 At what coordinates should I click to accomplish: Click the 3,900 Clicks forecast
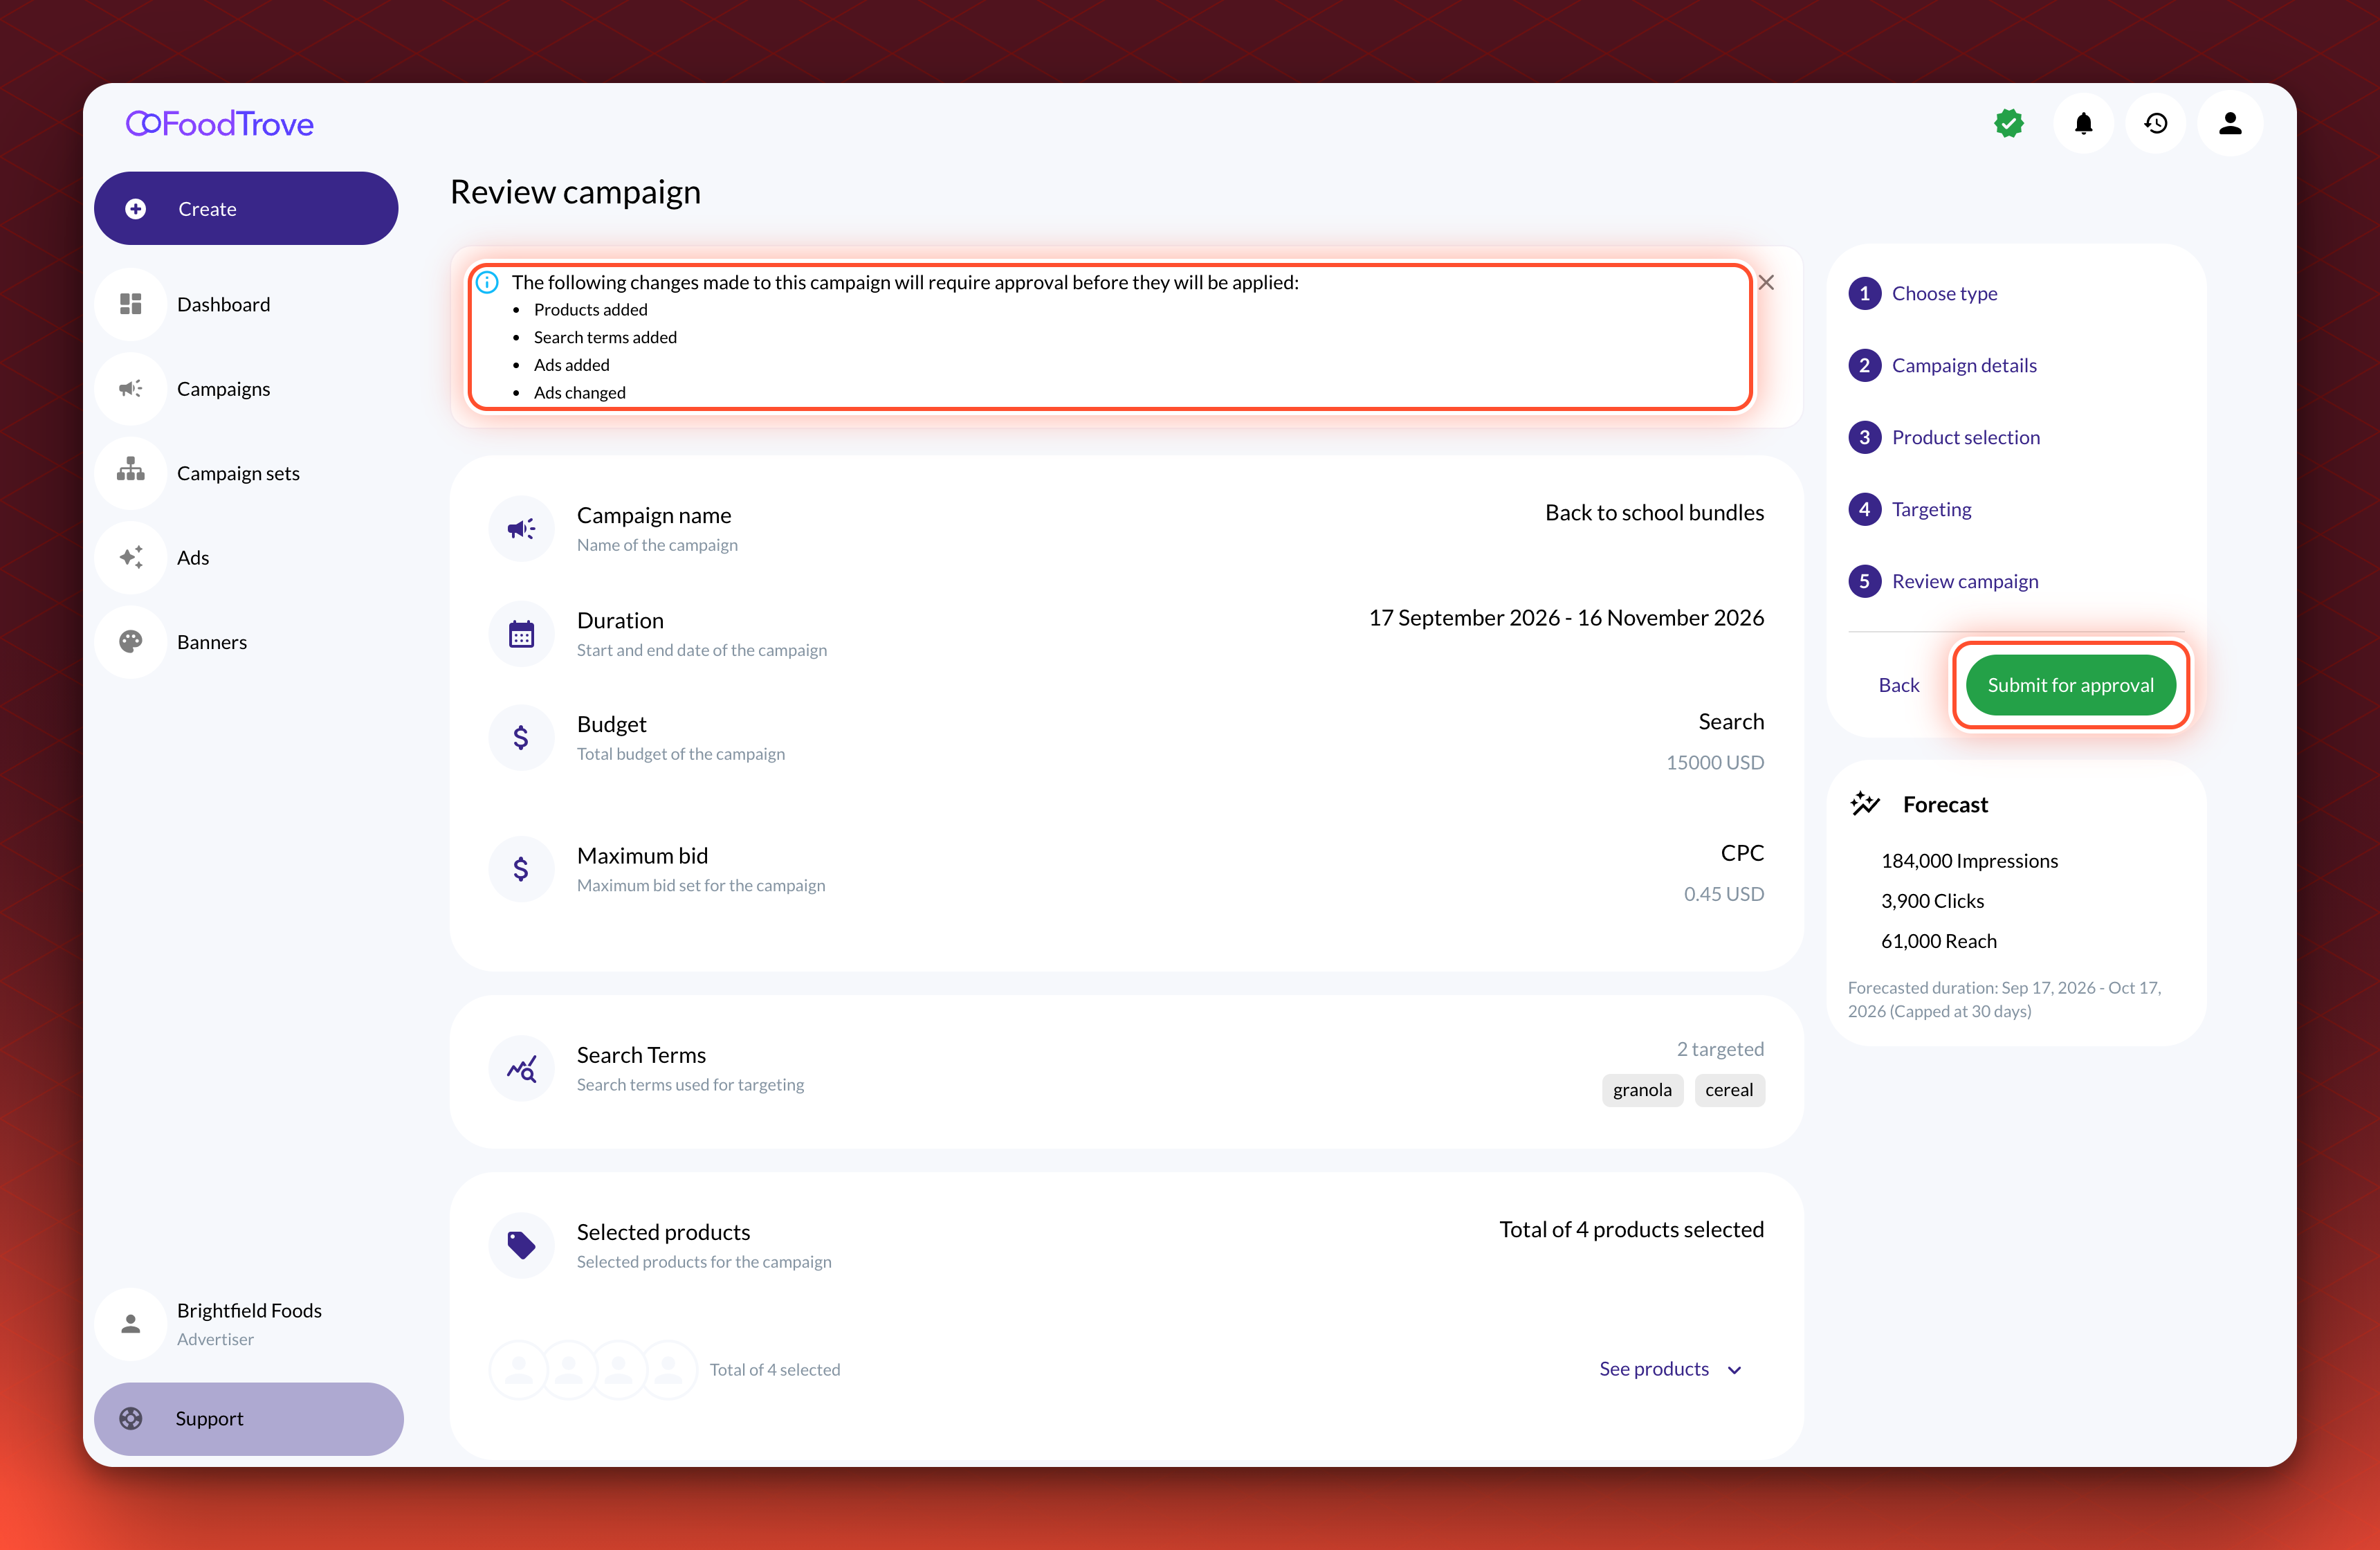(1932, 901)
